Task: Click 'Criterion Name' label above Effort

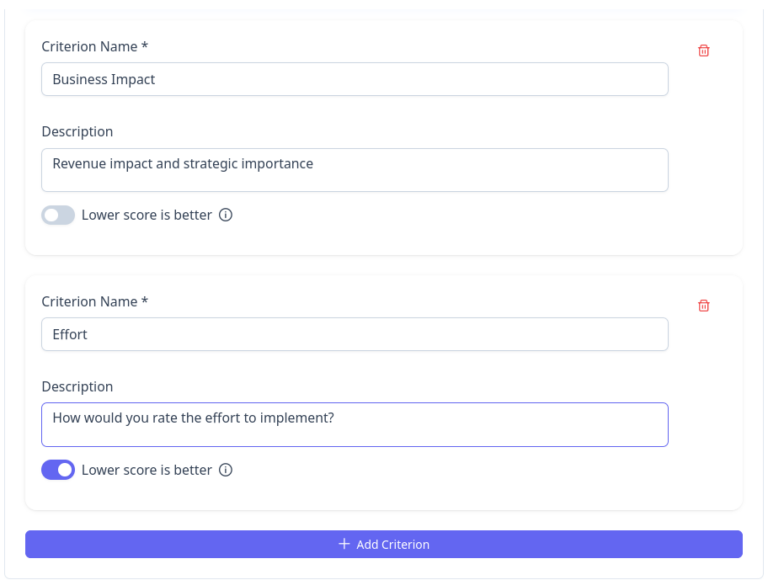Action: pos(89,302)
